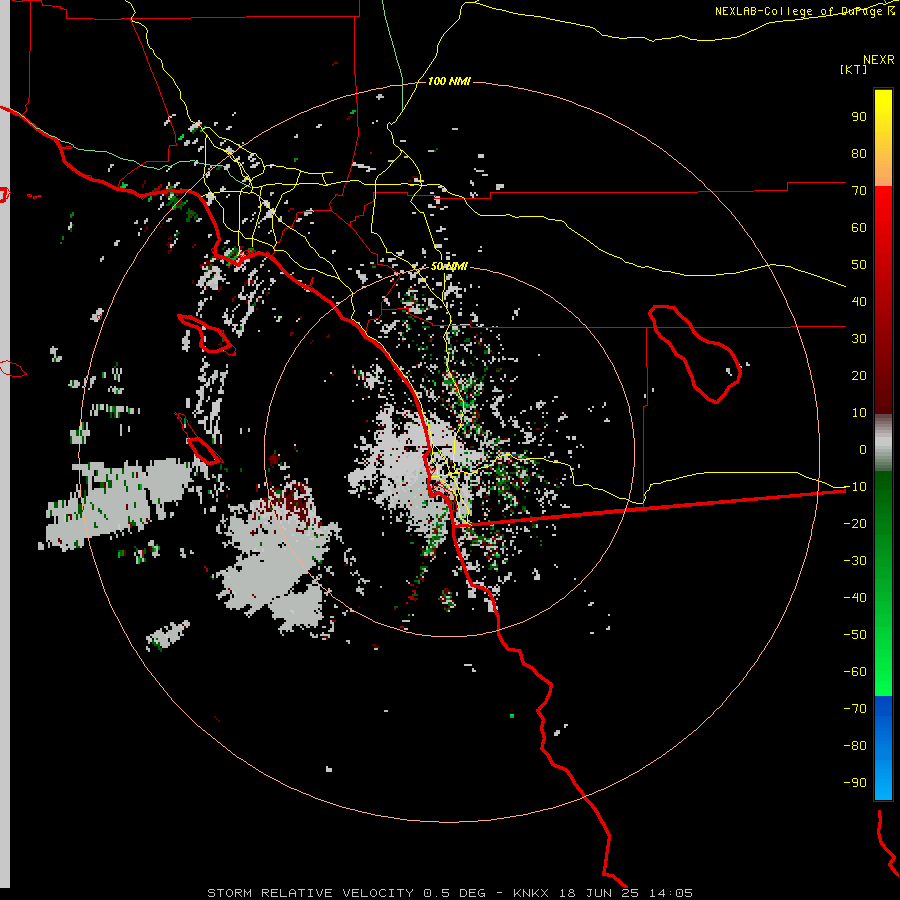Viewport: 900px width, 900px height.
Task: Click the -20 scale value
Action: tap(855, 523)
